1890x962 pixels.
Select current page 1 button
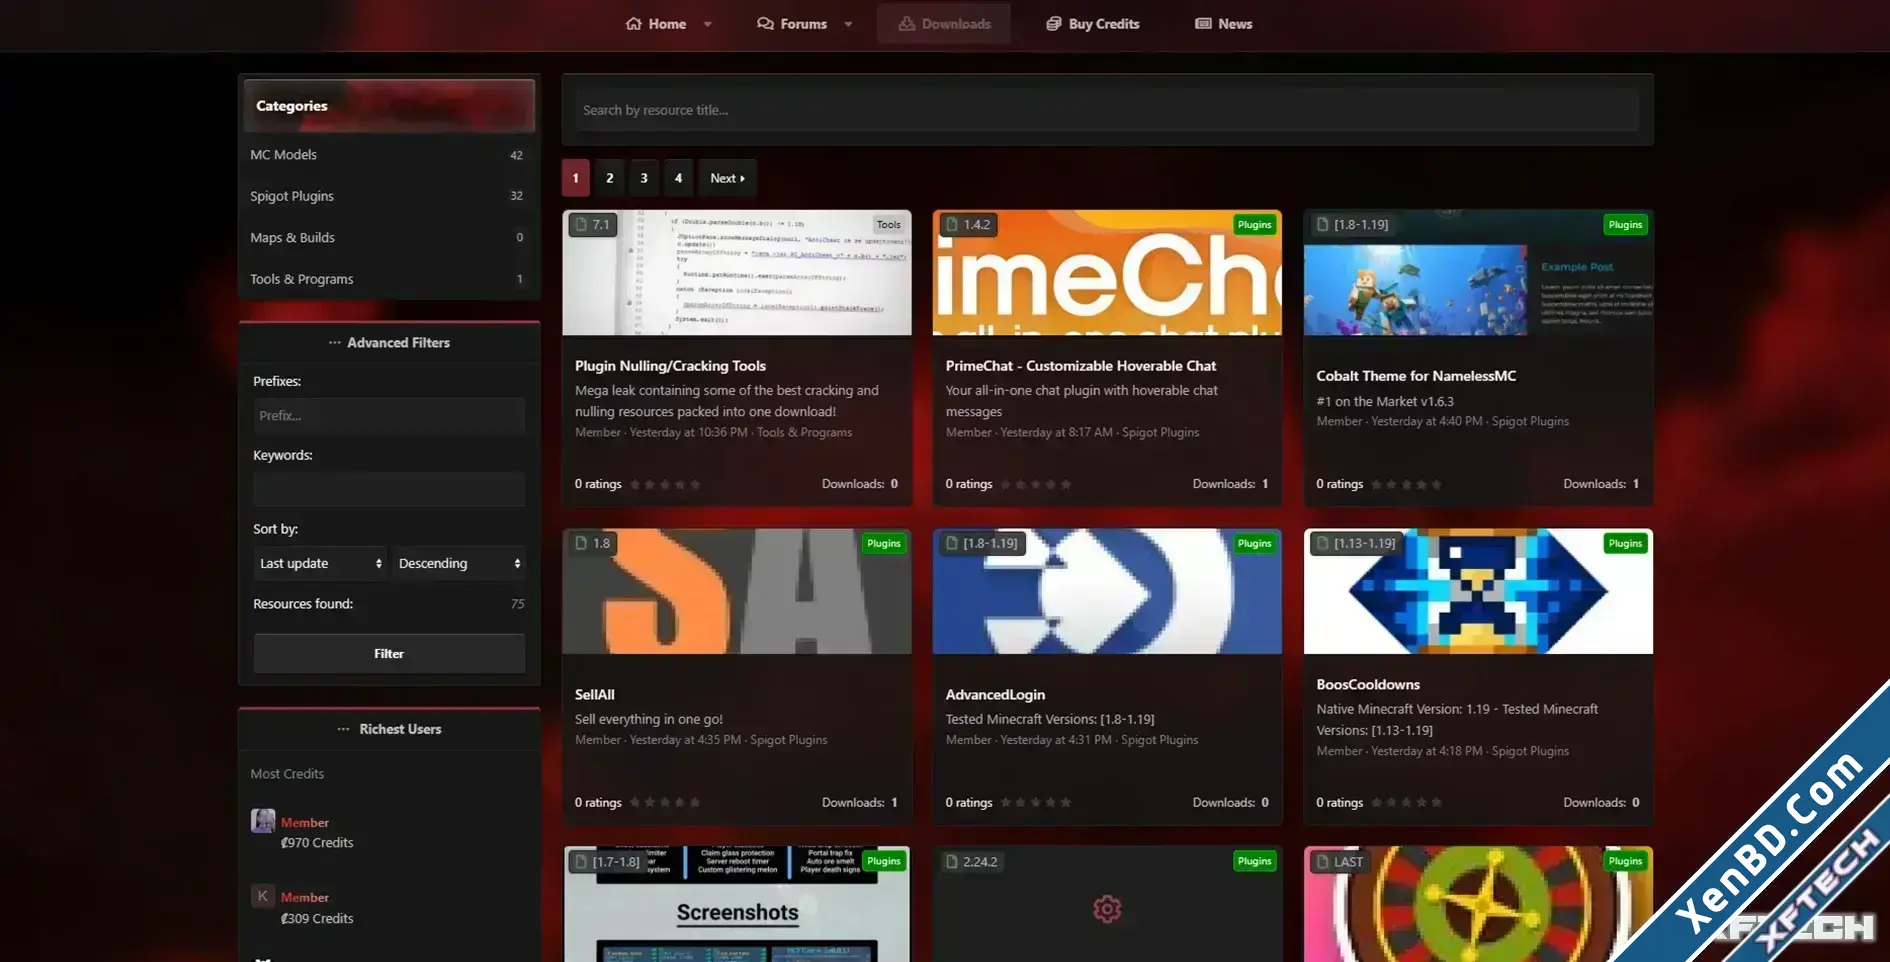point(575,178)
